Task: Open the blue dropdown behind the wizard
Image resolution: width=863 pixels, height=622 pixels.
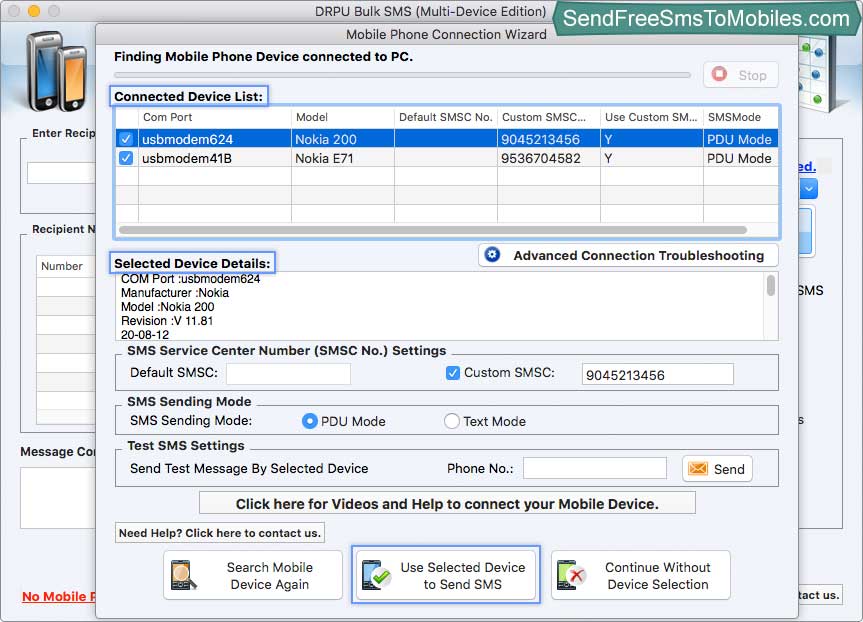Action: click(x=809, y=188)
